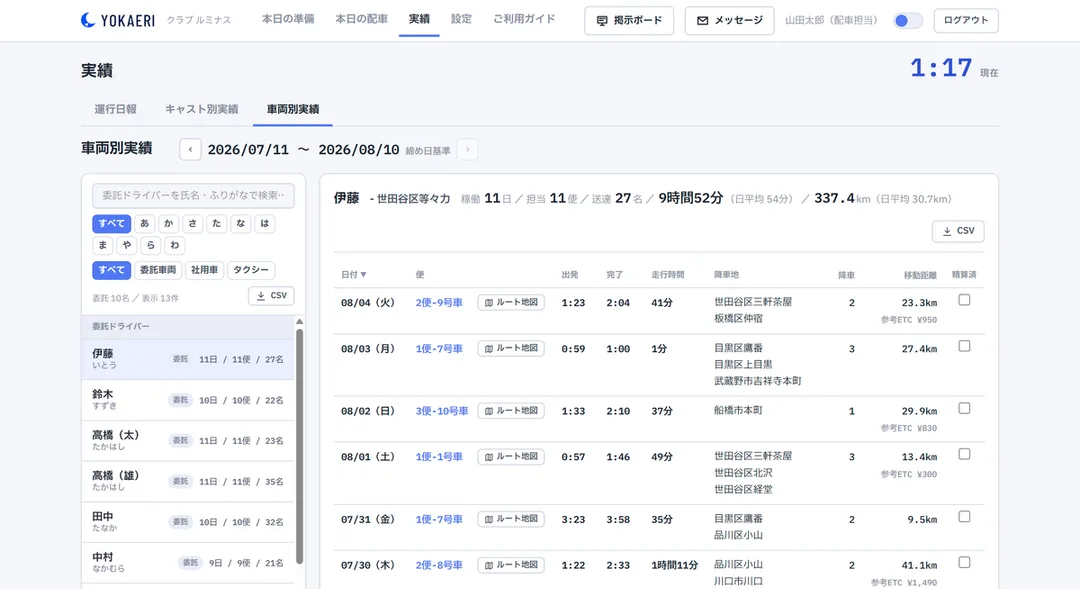Filter drivers by あ

coord(145,223)
